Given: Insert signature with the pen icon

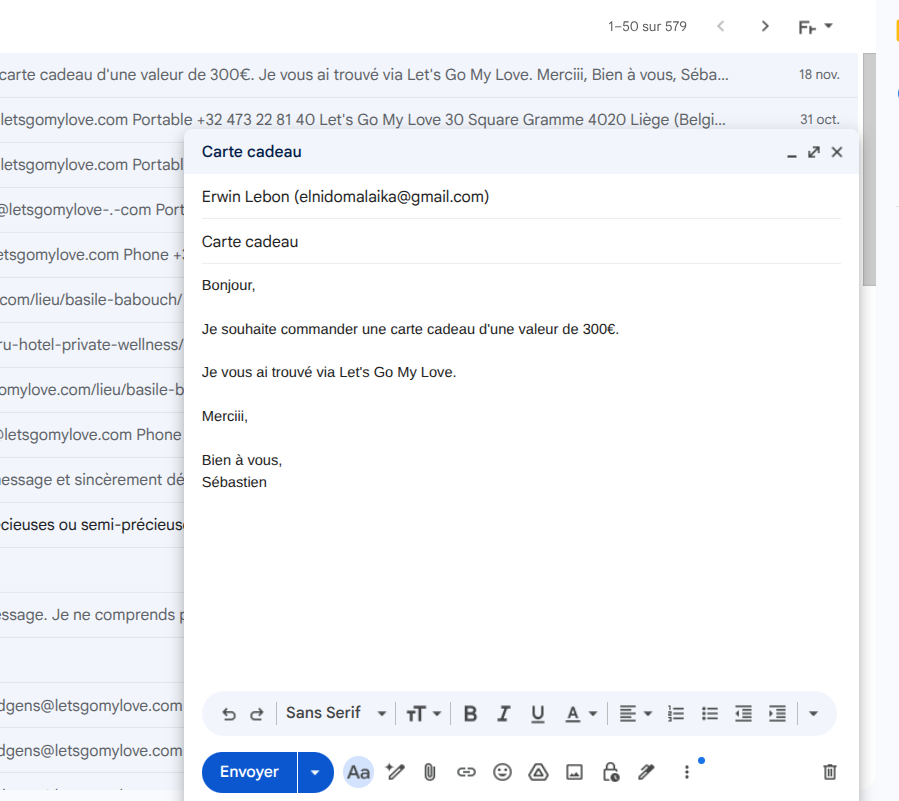Looking at the screenshot, I should [x=646, y=772].
